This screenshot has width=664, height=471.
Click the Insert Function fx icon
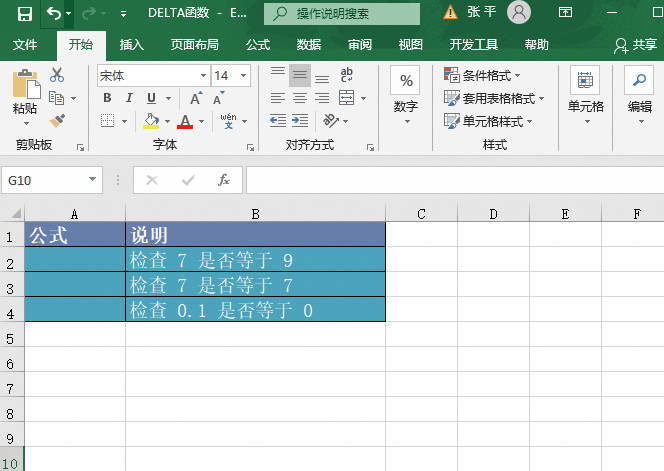[224, 180]
